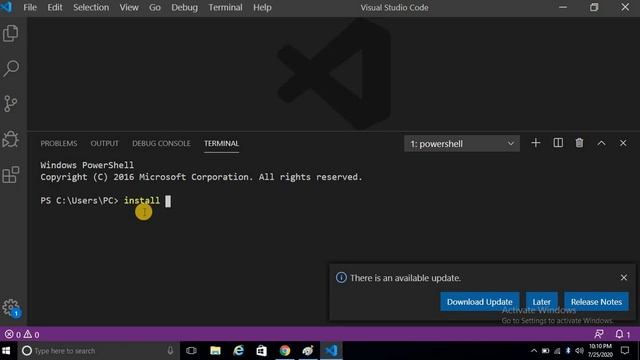Click the Later button in update notification

coord(541,302)
